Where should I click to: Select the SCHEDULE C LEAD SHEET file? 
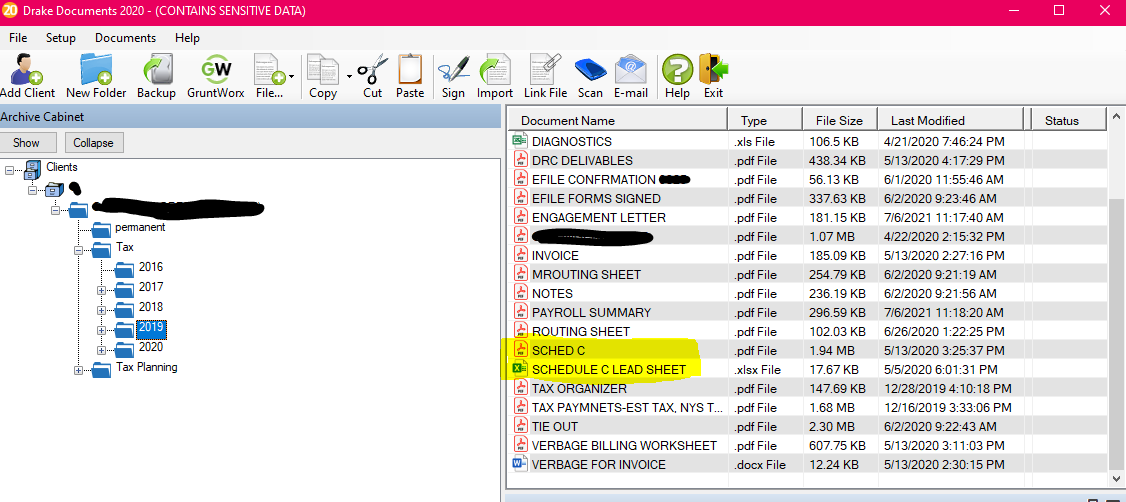point(608,370)
